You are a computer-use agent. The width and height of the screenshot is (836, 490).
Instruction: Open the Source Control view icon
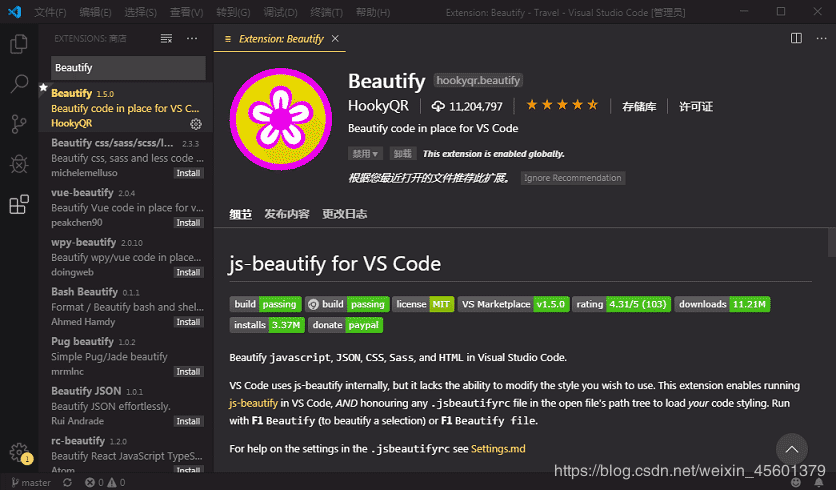click(x=18, y=124)
